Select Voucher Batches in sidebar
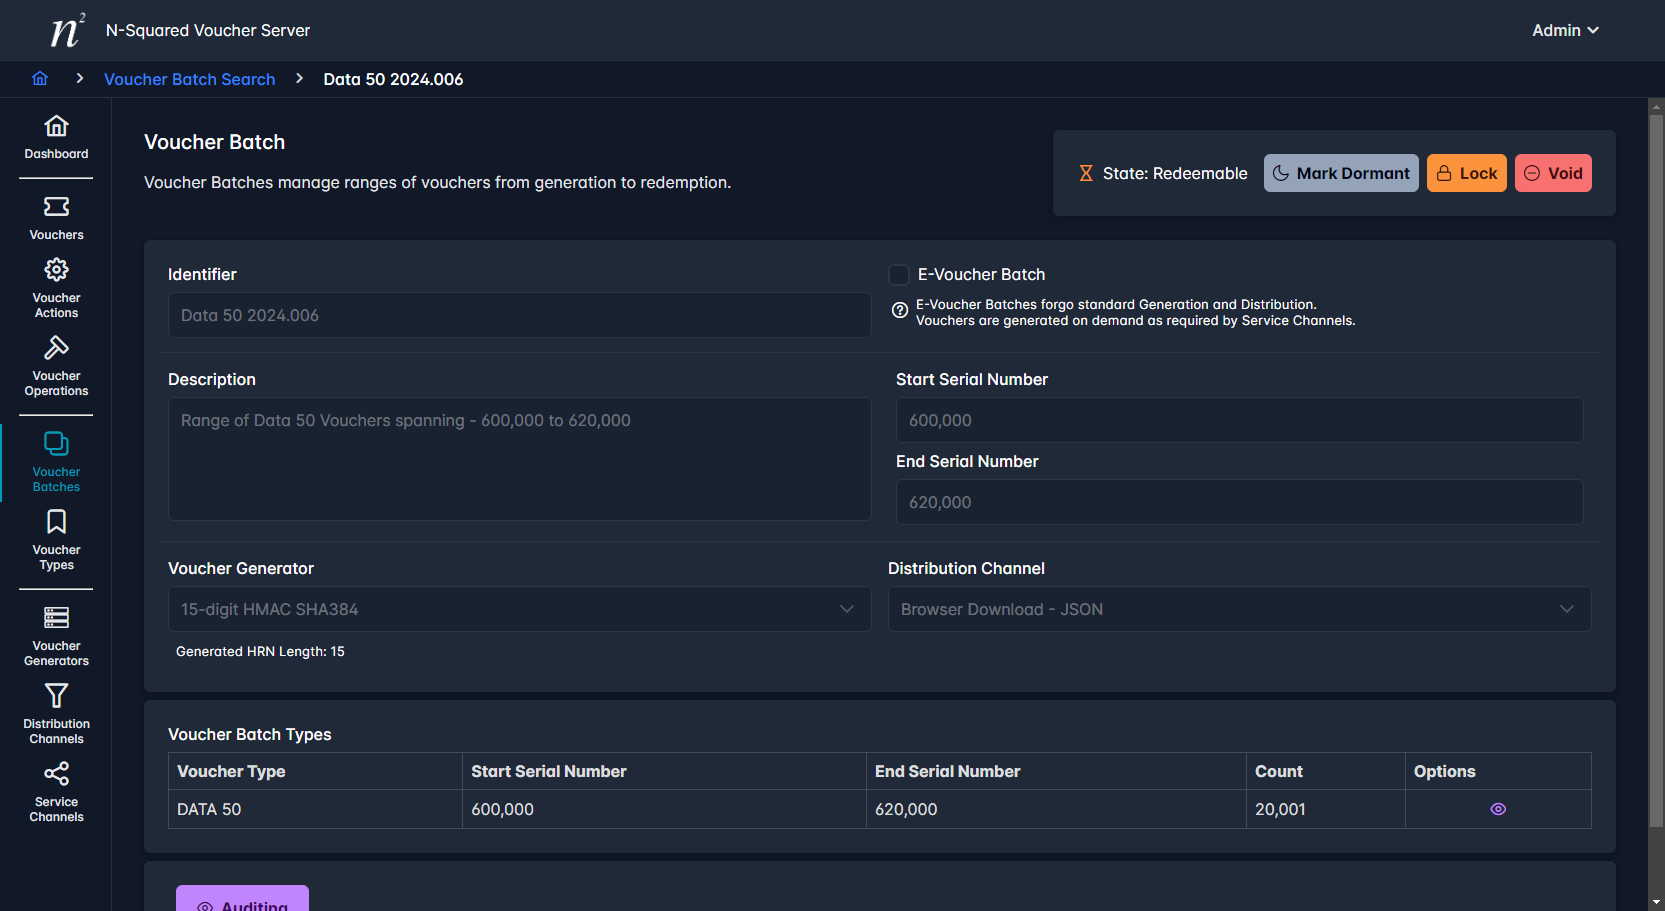 coord(56,461)
